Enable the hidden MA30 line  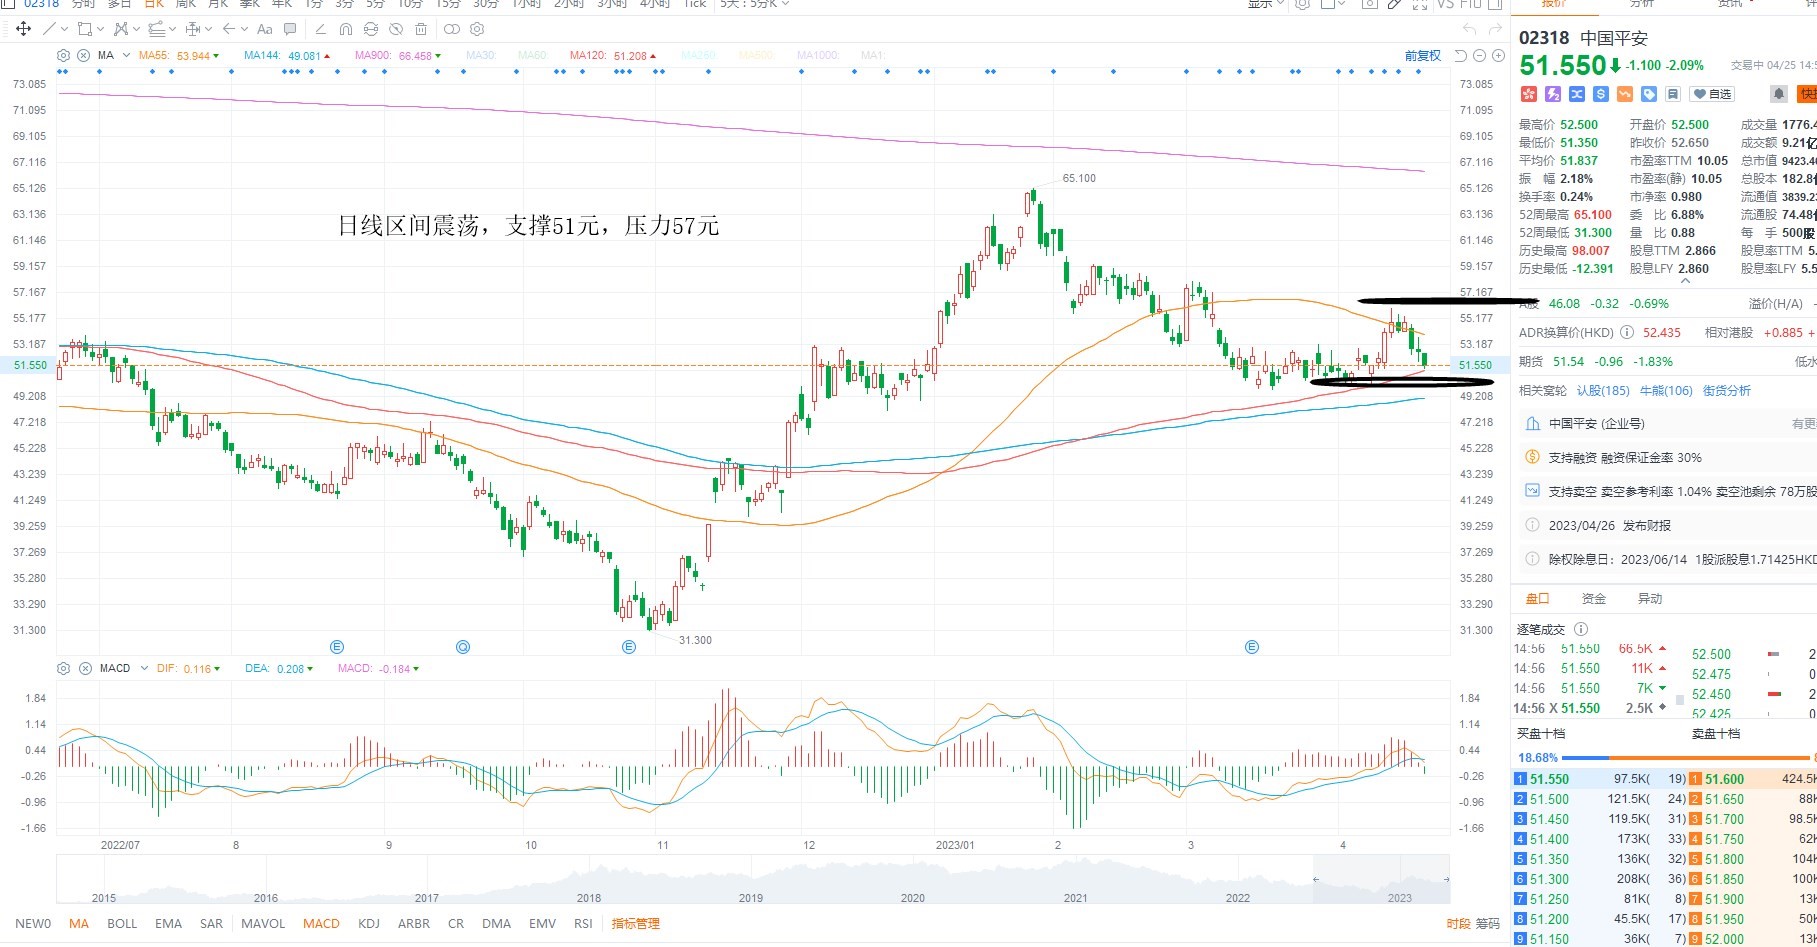click(480, 56)
